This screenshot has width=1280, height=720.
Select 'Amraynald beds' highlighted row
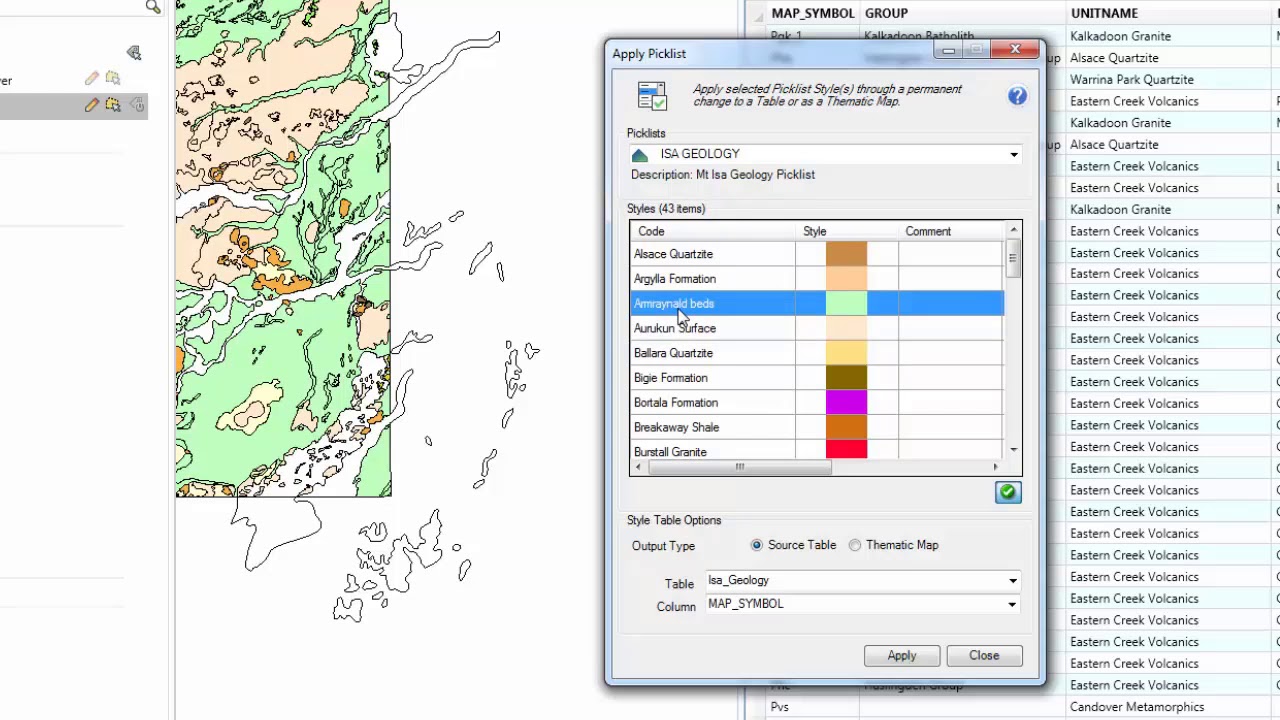tap(817, 304)
